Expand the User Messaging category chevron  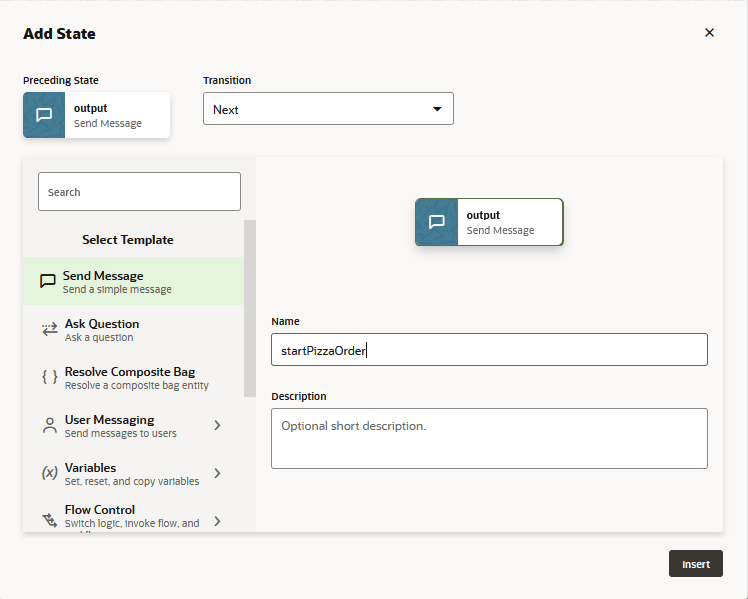pos(218,425)
